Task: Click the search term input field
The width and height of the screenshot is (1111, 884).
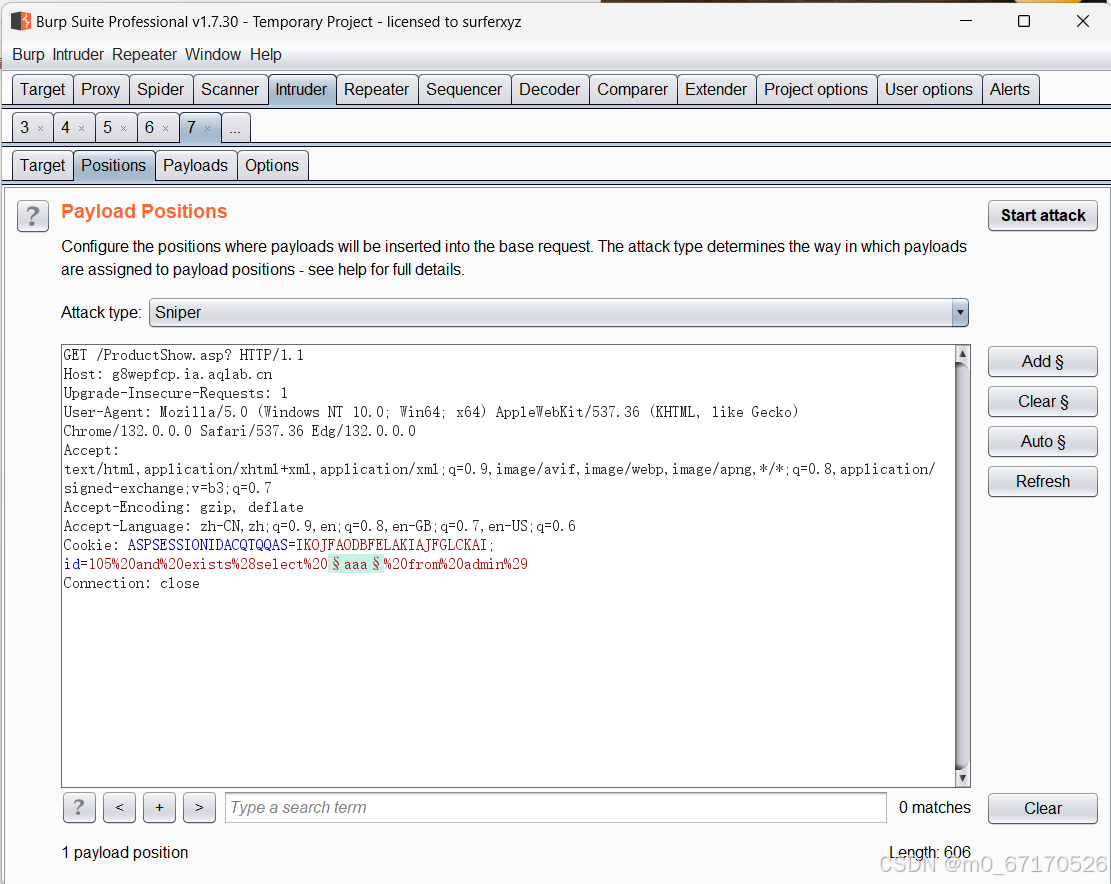Action: tap(556, 808)
